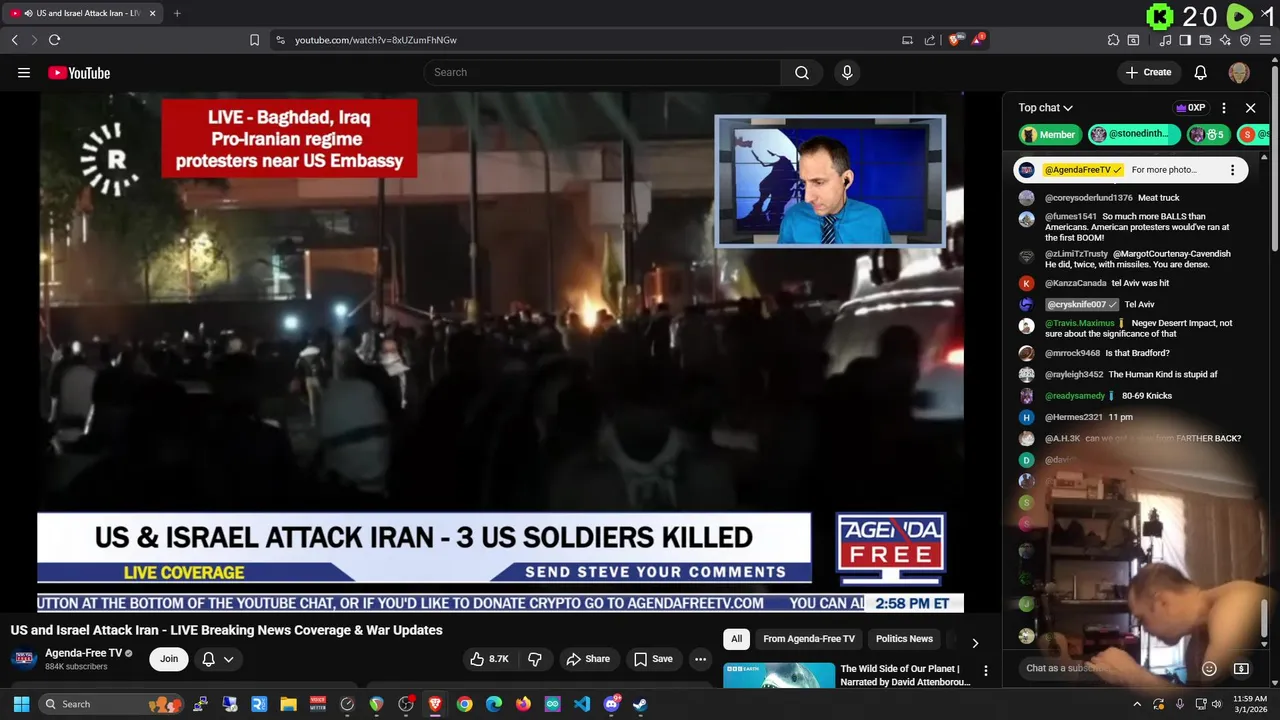
Task: Open pinned @AgendaFreeTV message
Action: 1131,170
